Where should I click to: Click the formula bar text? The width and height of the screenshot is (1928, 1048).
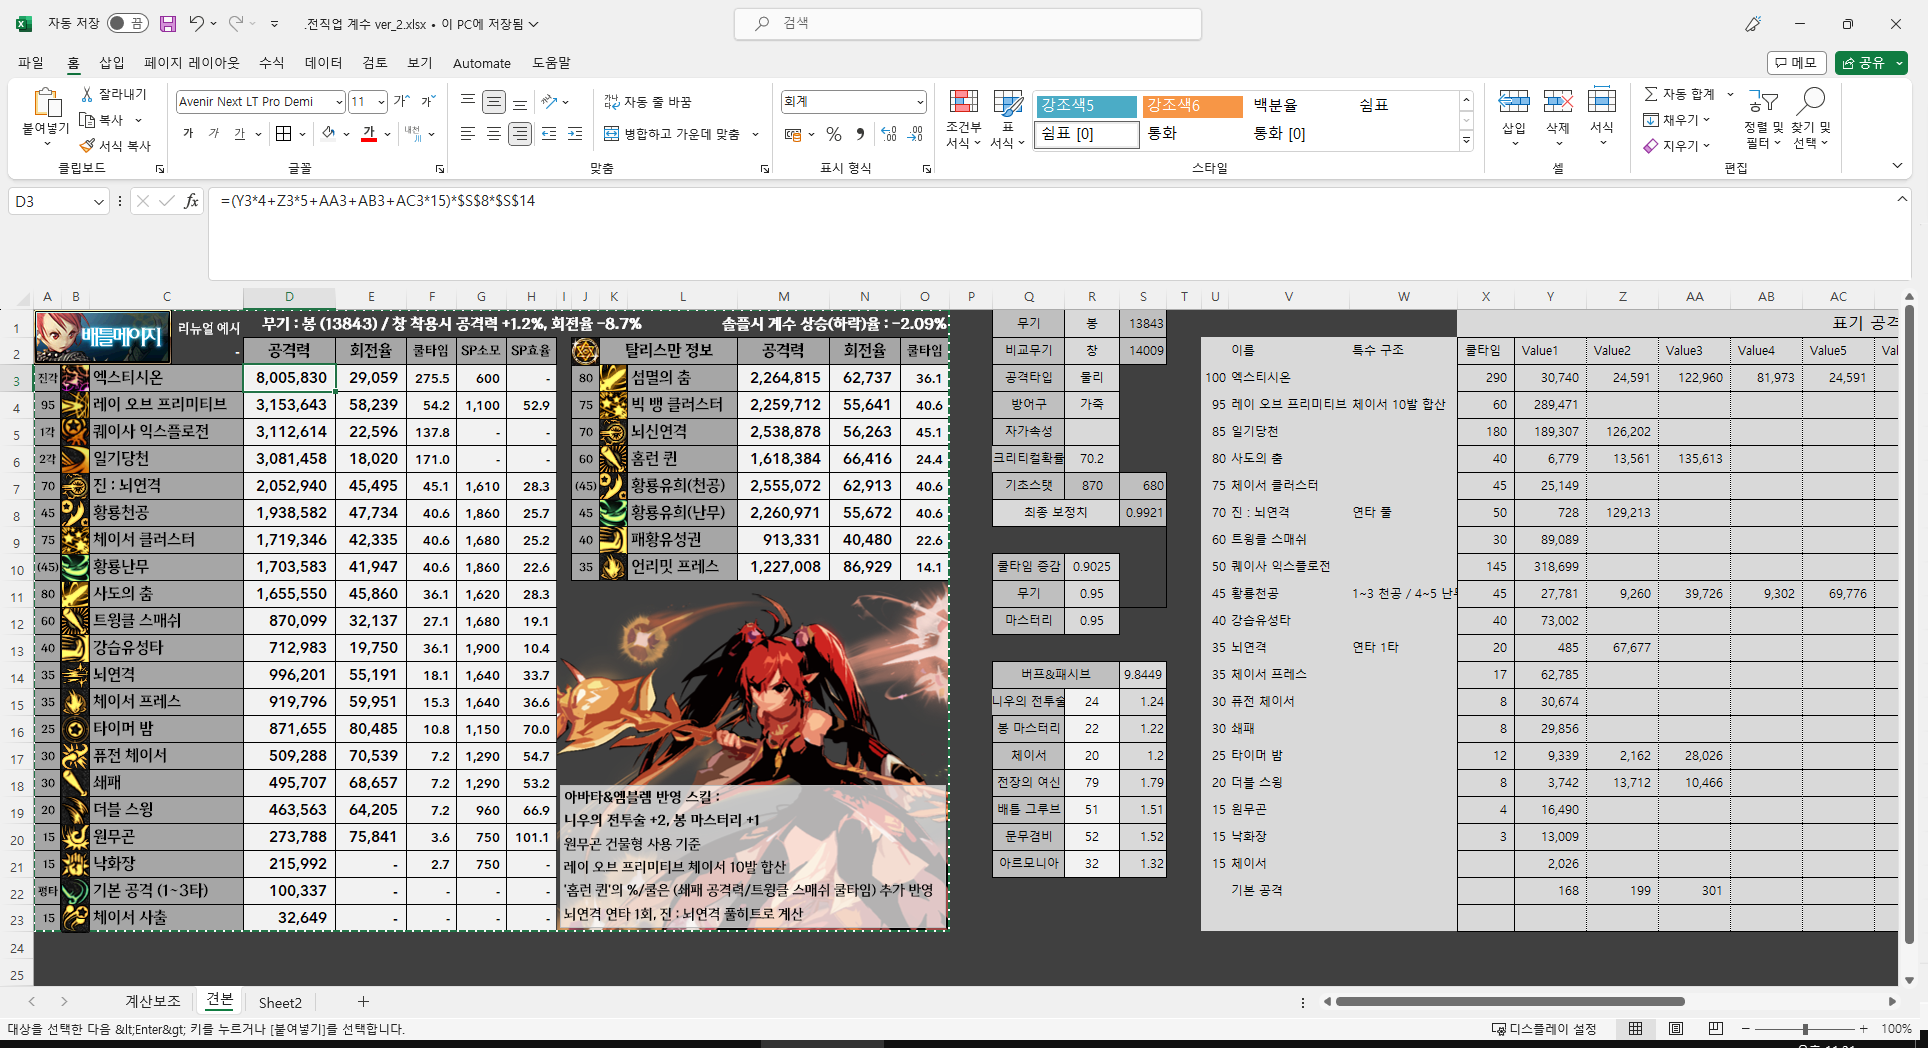378,201
